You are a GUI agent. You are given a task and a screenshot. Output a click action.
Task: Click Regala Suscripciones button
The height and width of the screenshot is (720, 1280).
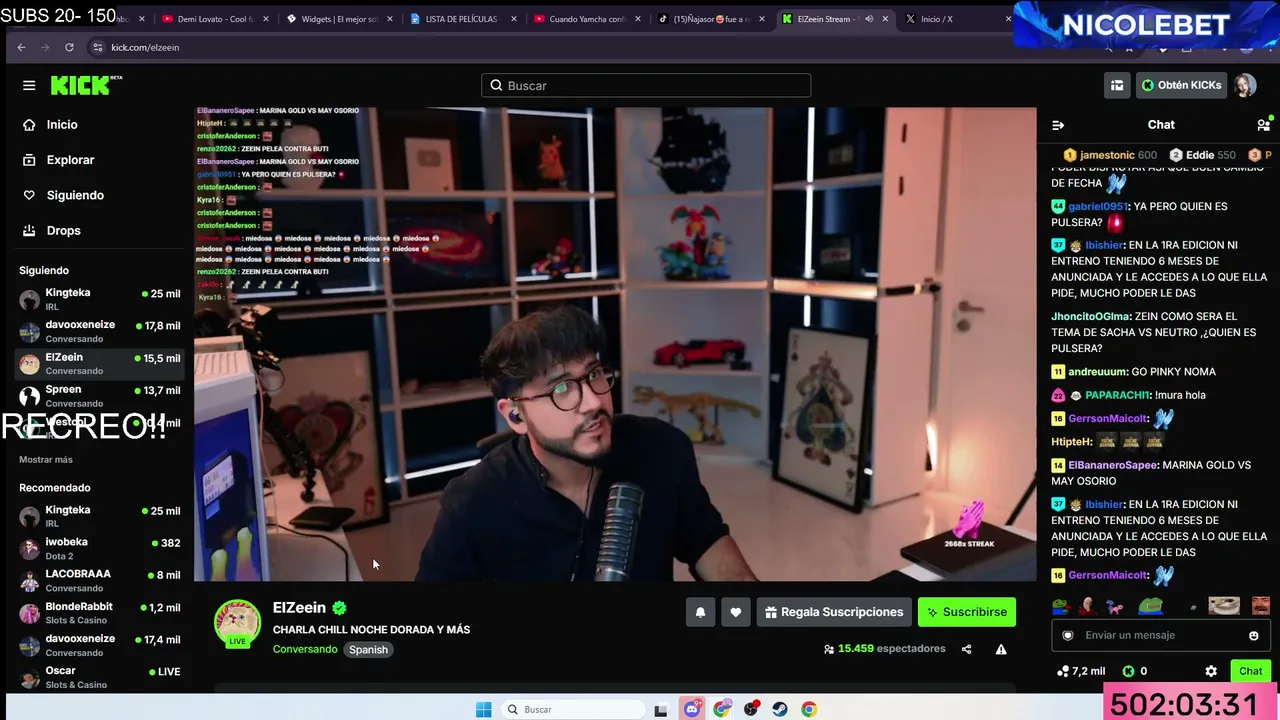pos(834,612)
